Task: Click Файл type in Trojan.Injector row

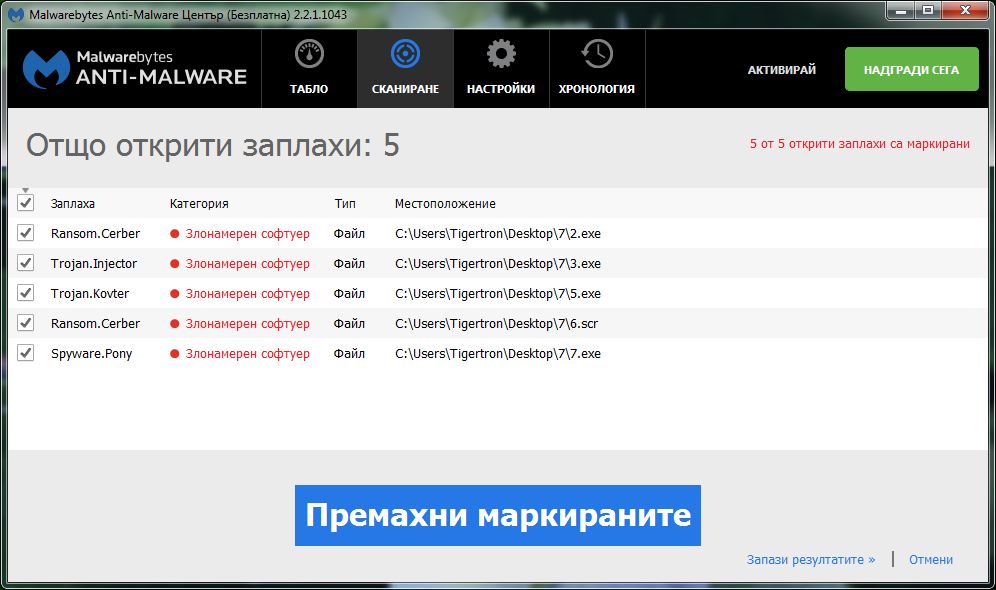Action: click(349, 264)
